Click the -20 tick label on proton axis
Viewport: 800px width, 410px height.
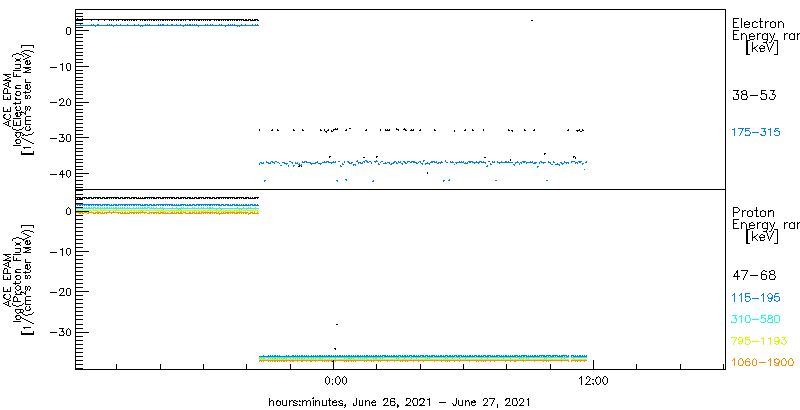coord(60,291)
